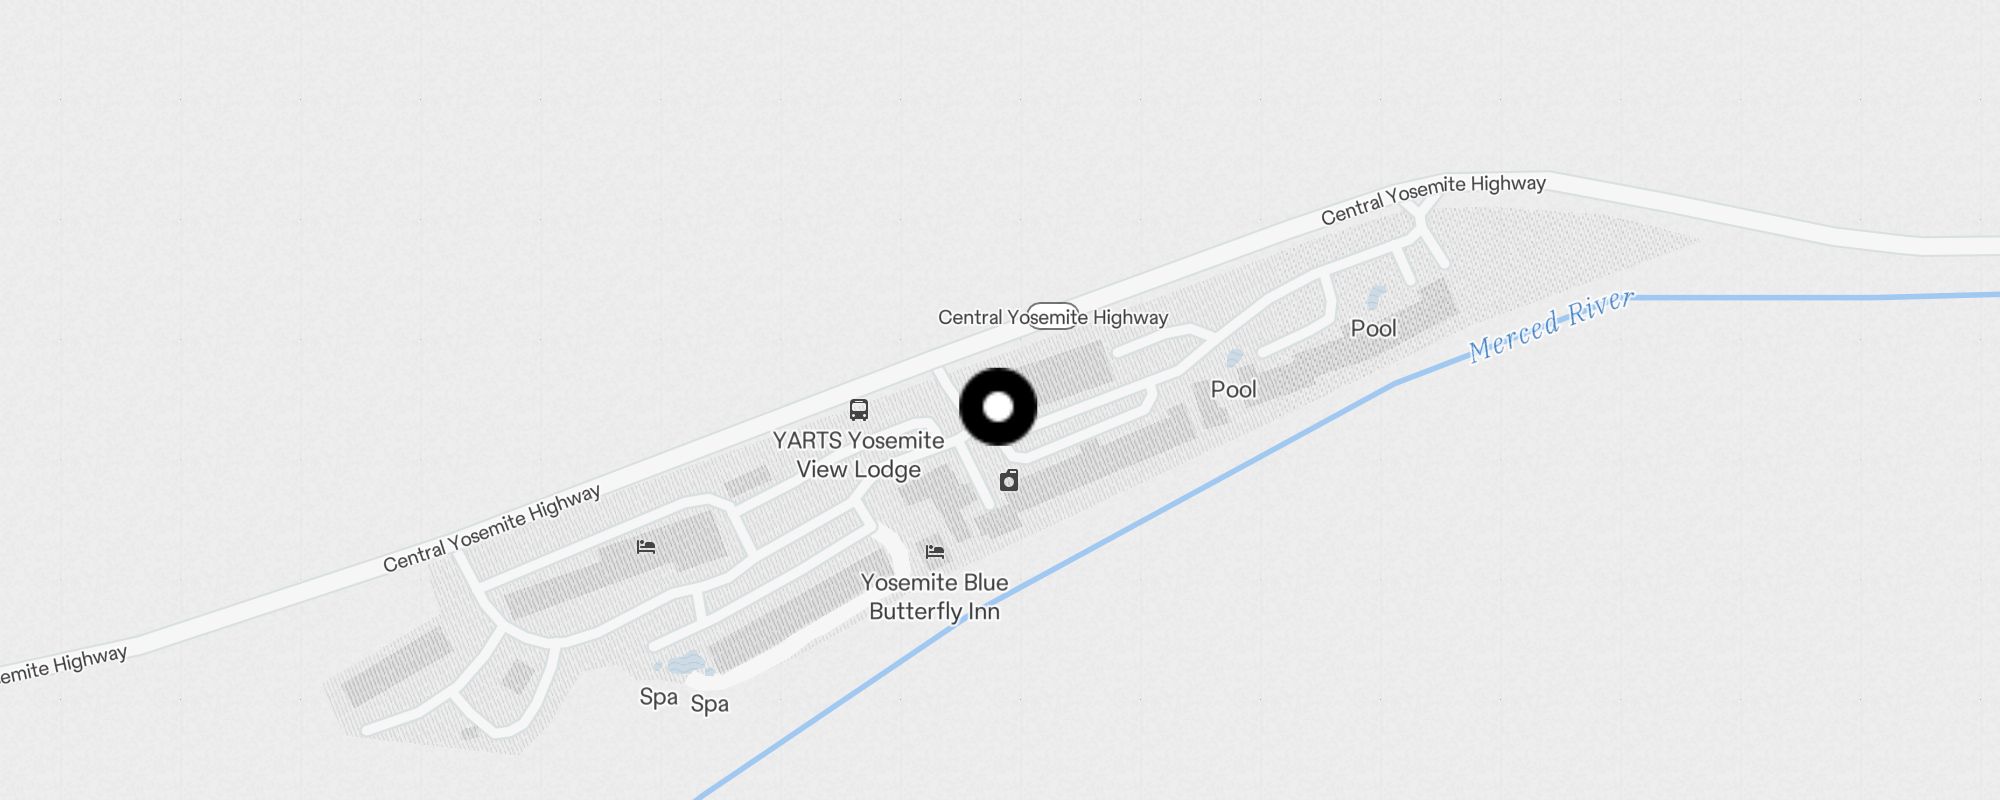2000x800 pixels.
Task: Click the highway shield icon on Central Yosemite Highway
Action: click(1053, 316)
